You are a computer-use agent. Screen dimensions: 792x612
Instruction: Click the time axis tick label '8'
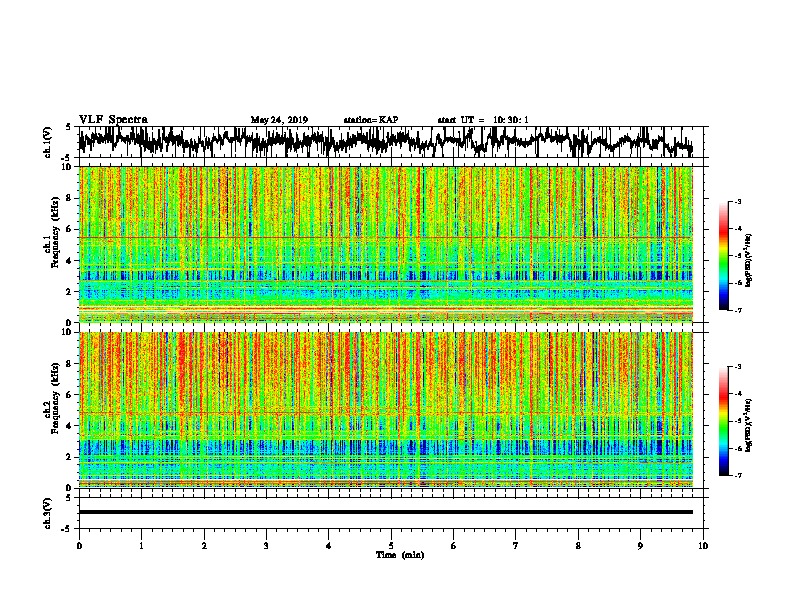pos(578,545)
